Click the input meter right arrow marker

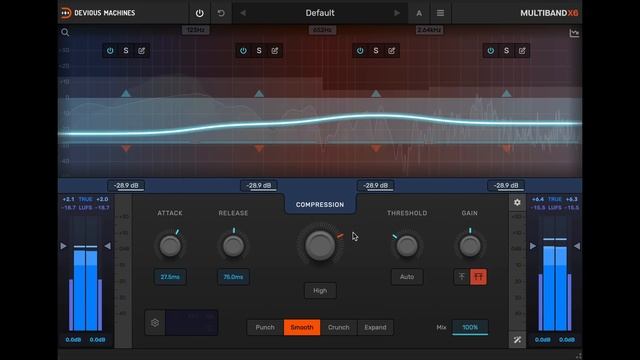pyautogui.click(x=107, y=246)
